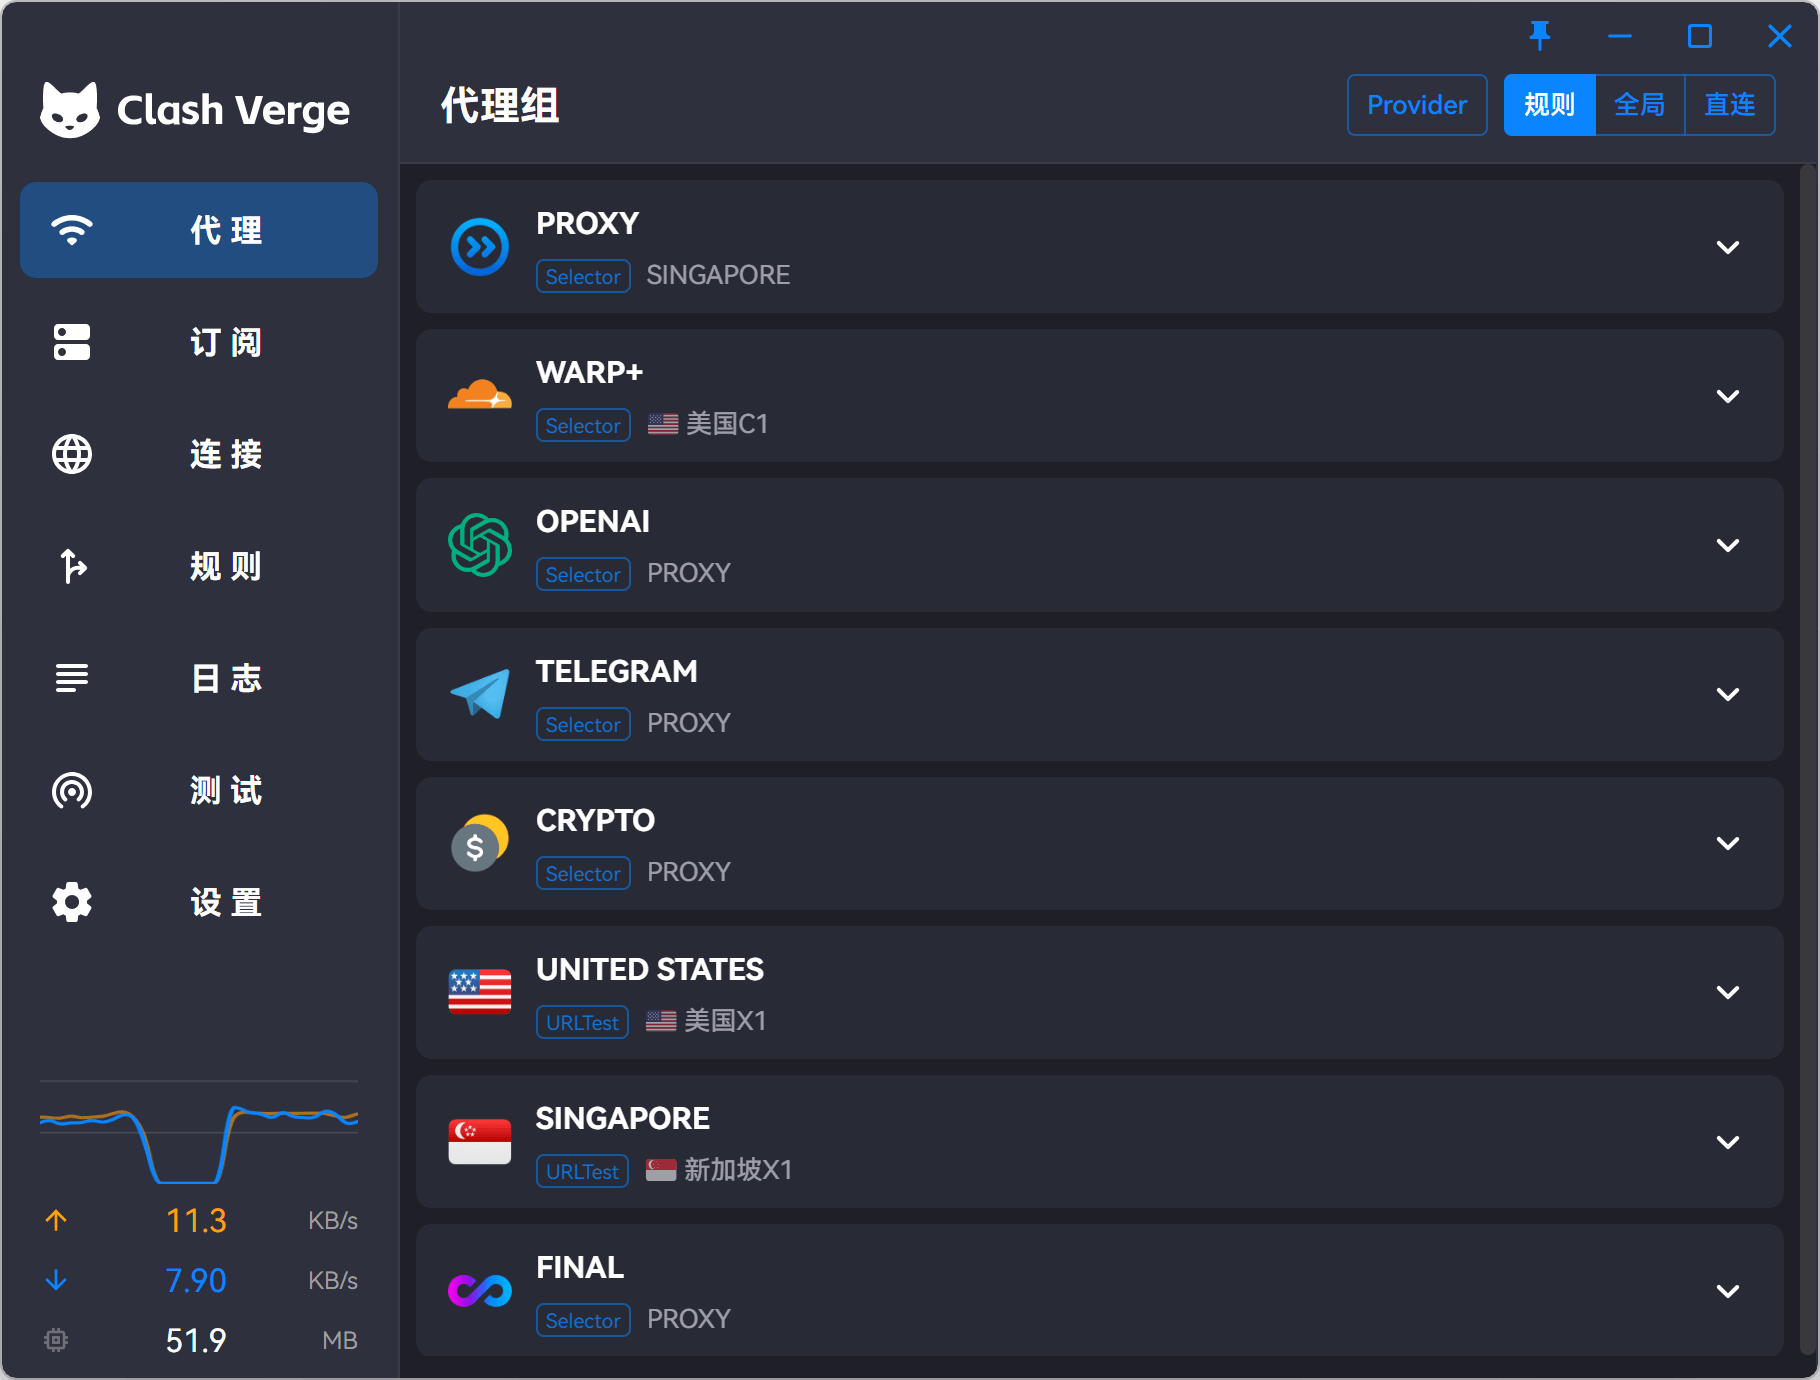Open the 日志 logs page
This screenshot has width=1820, height=1380.
click(199, 678)
